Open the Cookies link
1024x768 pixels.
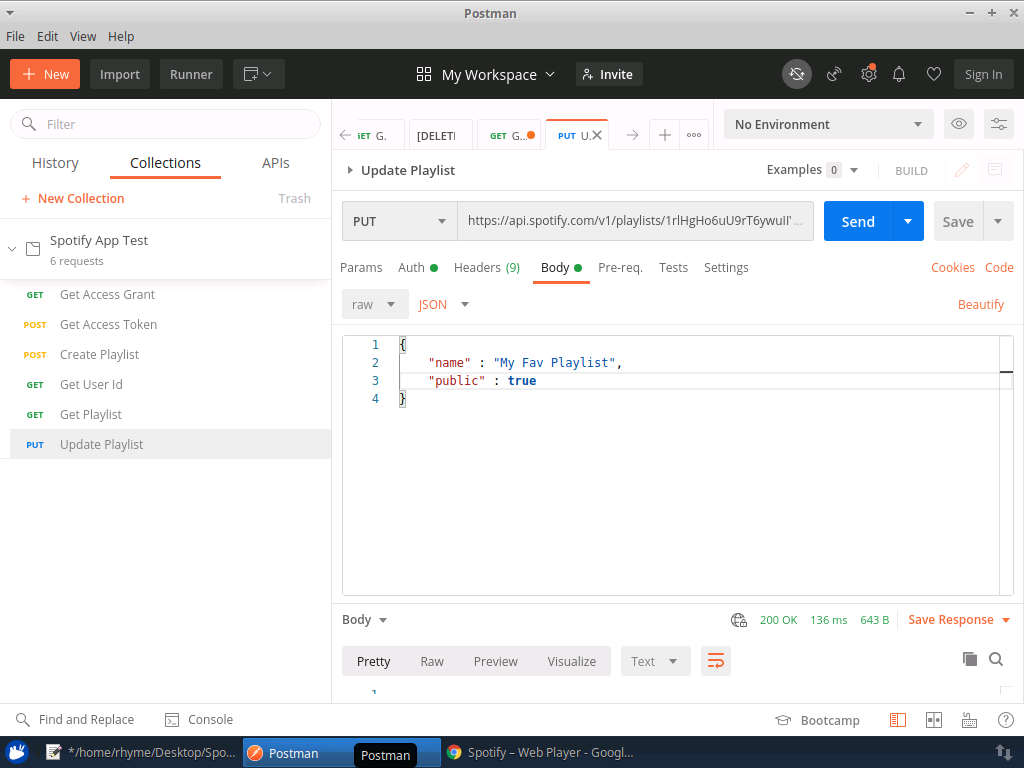pyautogui.click(x=953, y=268)
